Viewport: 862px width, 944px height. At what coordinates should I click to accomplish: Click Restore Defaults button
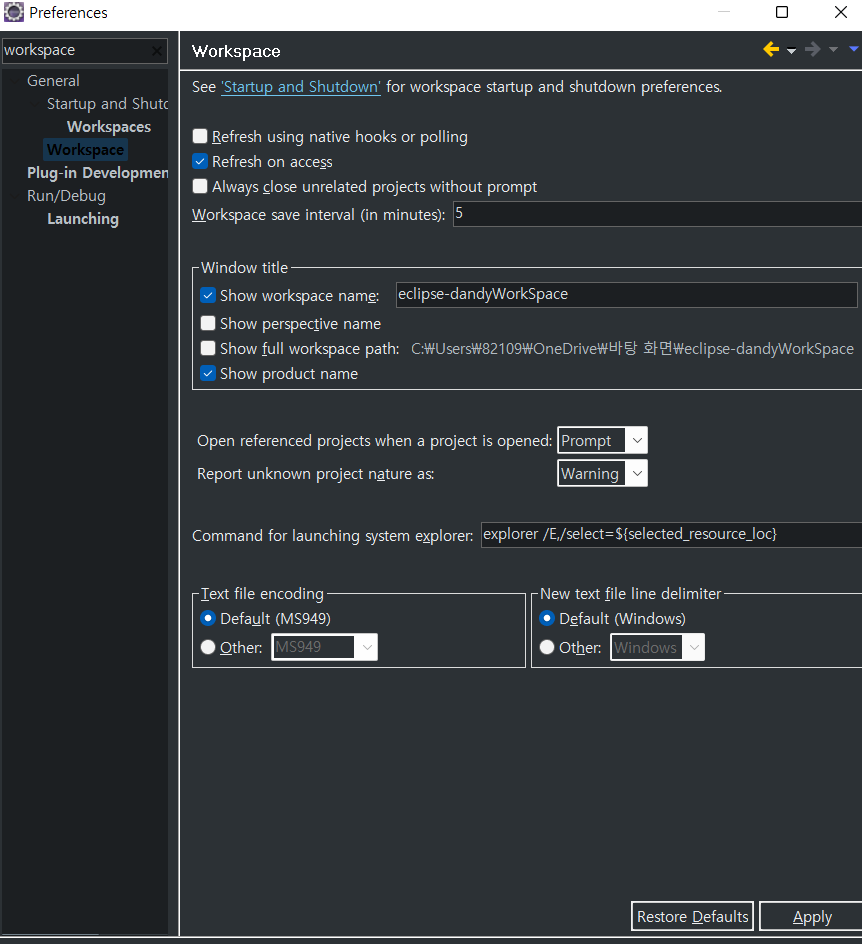click(x=692, y=916)
